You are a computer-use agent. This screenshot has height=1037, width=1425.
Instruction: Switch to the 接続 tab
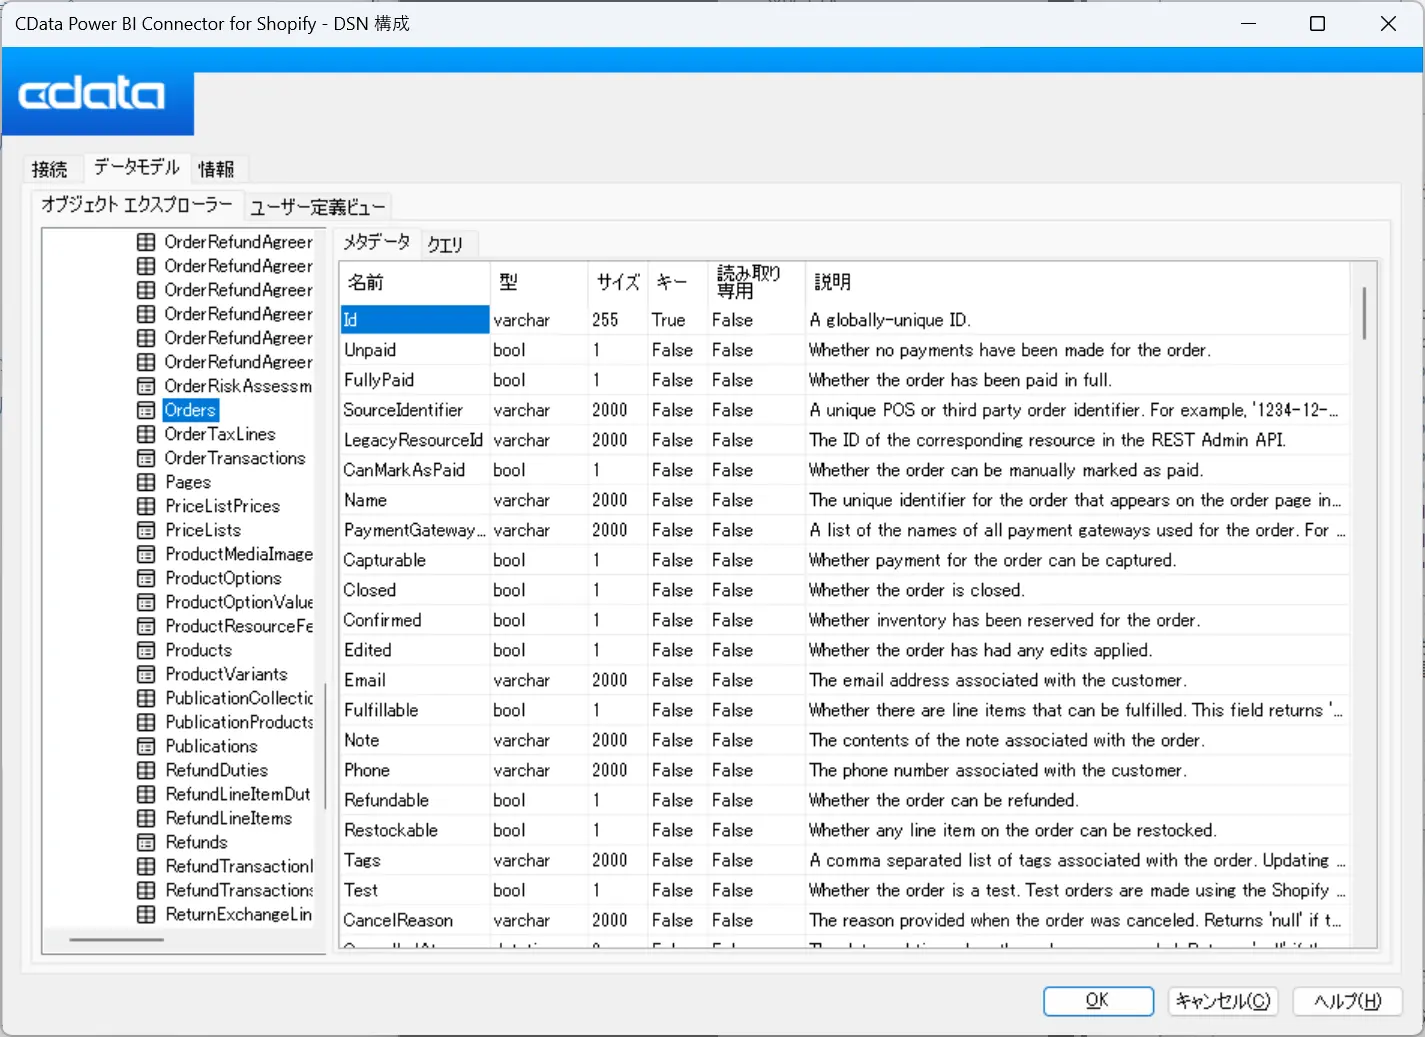coord(49,169)
